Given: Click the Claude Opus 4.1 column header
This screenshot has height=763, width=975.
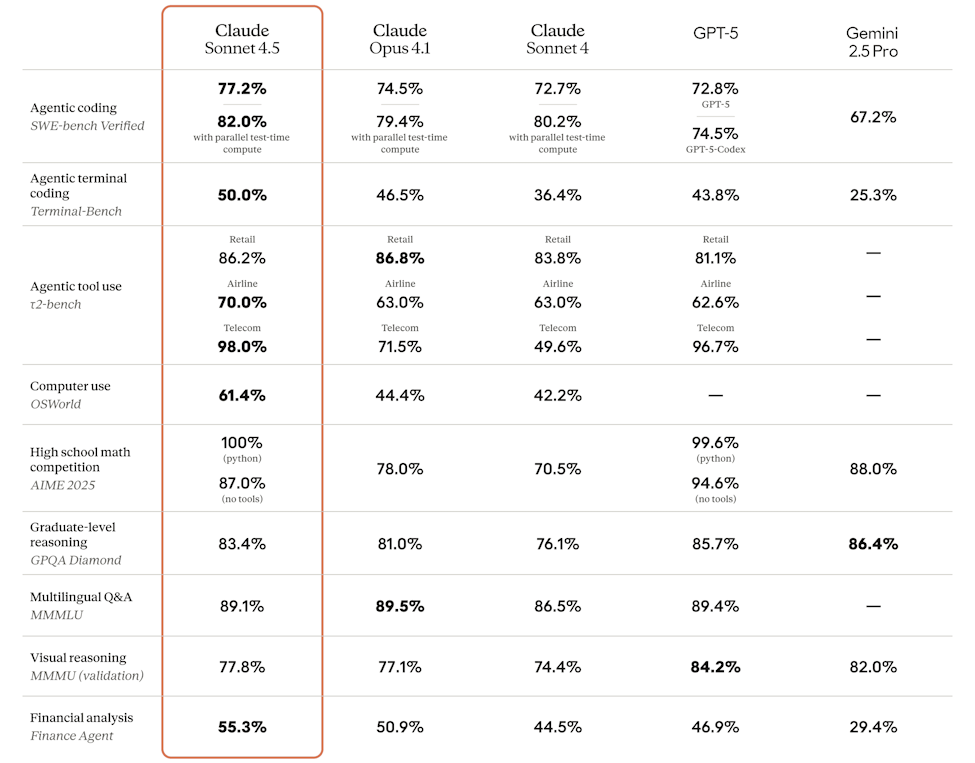Looking at the screenshot, I should click(x=399, y=39).
